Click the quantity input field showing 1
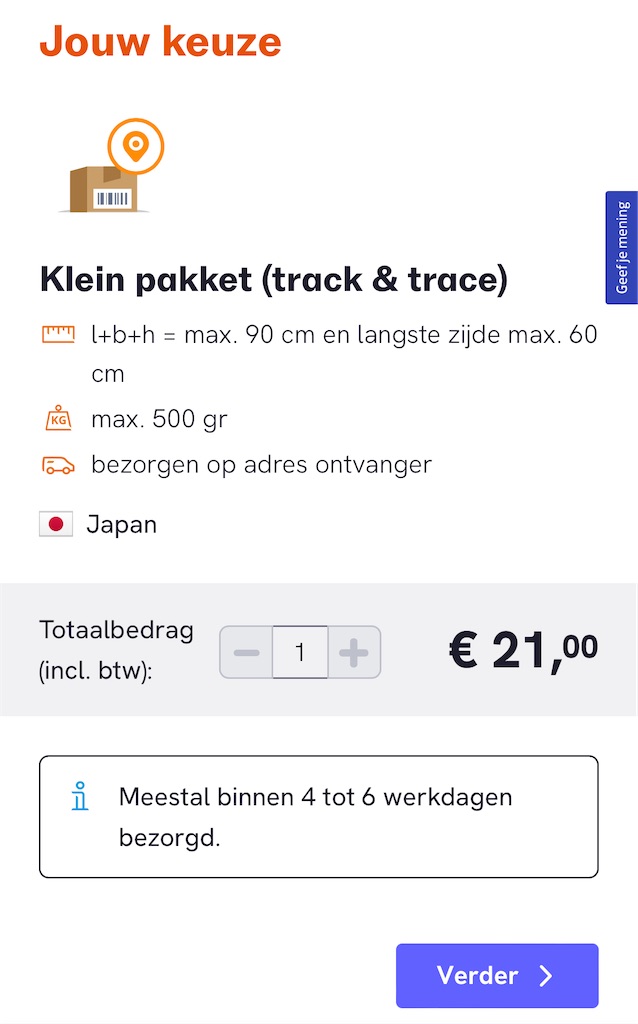Viewport: 638px width, 1024px height. 300,652
